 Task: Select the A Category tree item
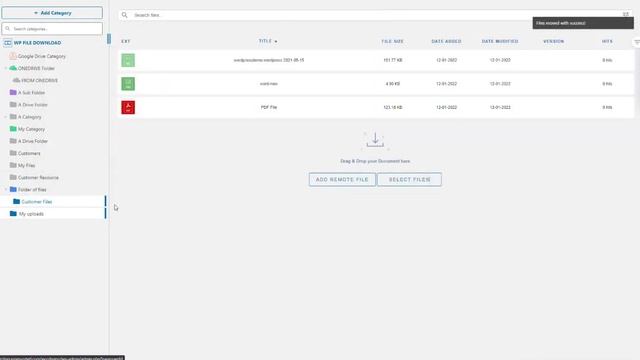point(29,117)
